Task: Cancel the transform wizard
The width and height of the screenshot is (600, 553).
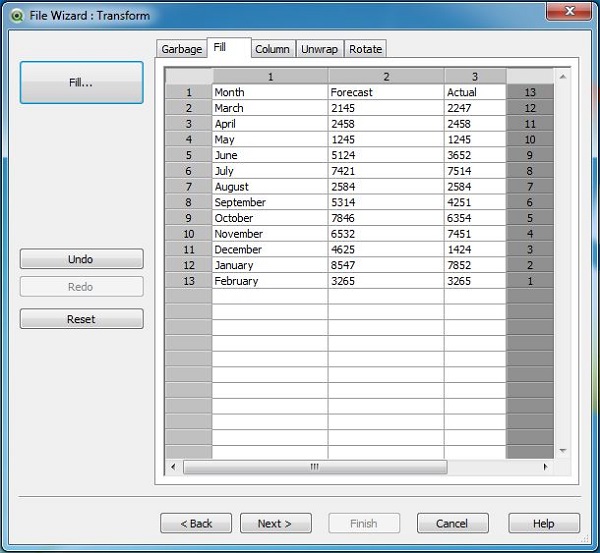Action: pos(452,523)
